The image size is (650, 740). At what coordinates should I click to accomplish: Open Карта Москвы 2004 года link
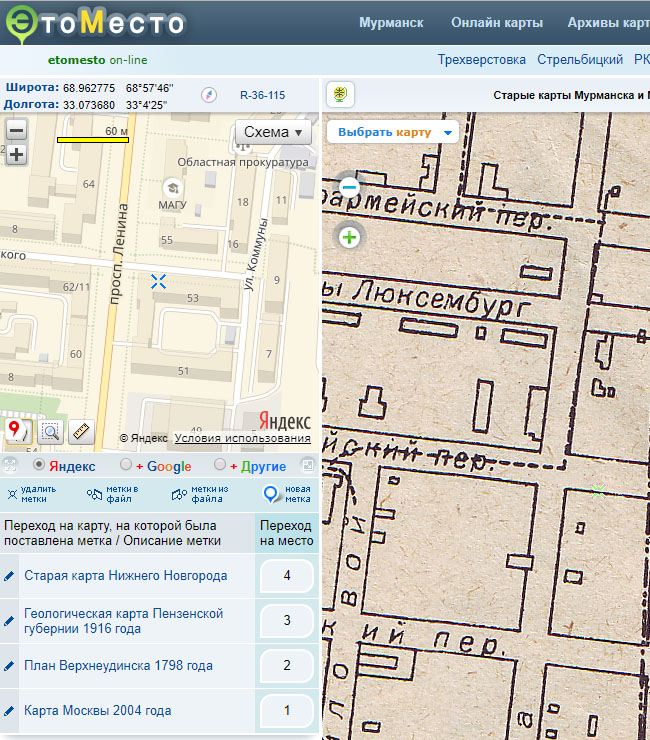(98, 710)
